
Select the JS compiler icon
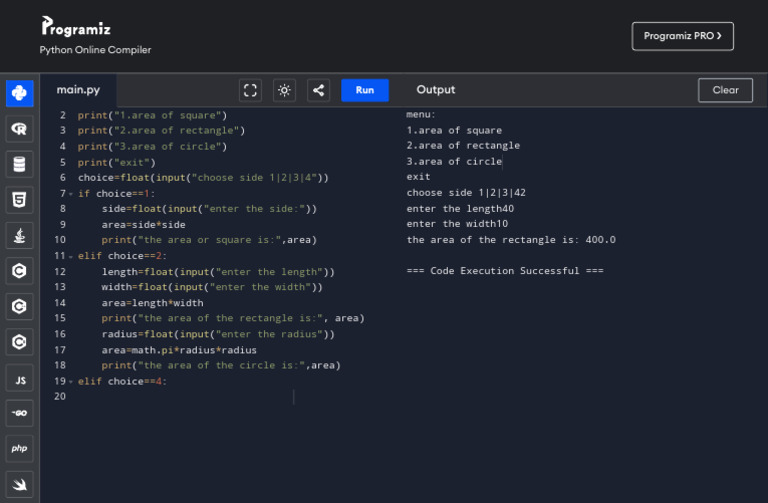tap(19, 378)
